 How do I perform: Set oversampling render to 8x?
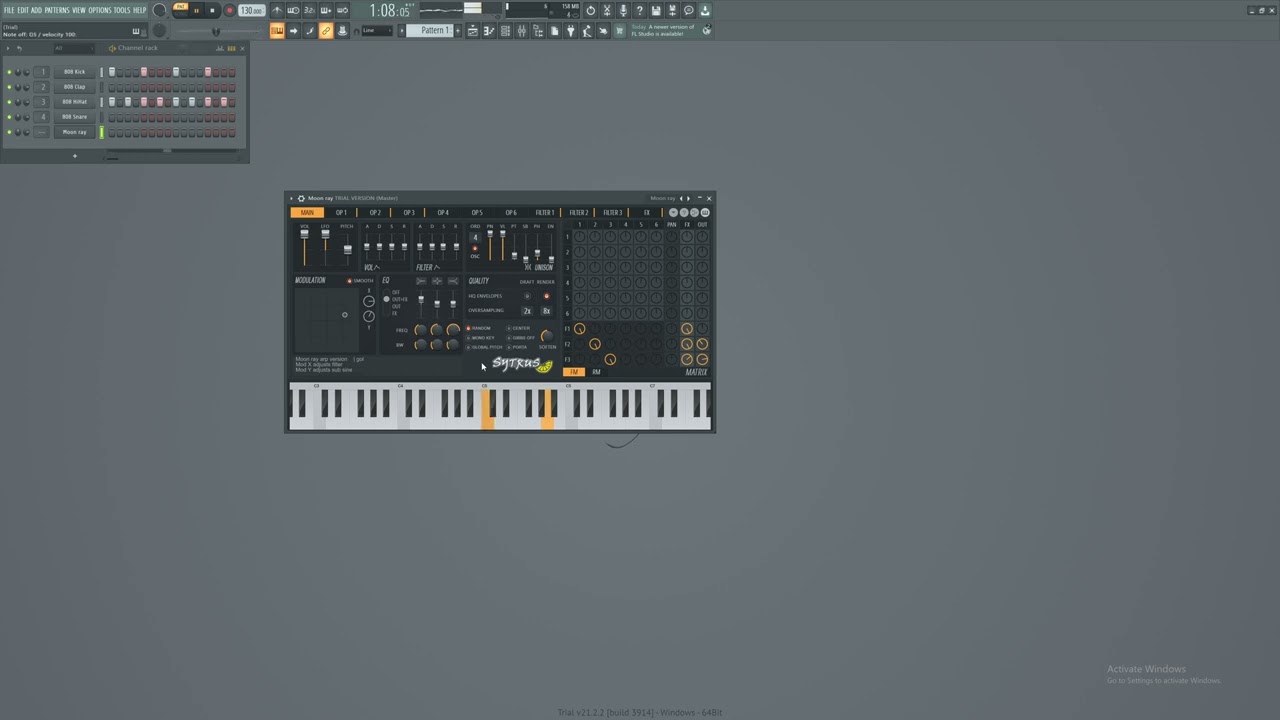click(x=546, y=311)
